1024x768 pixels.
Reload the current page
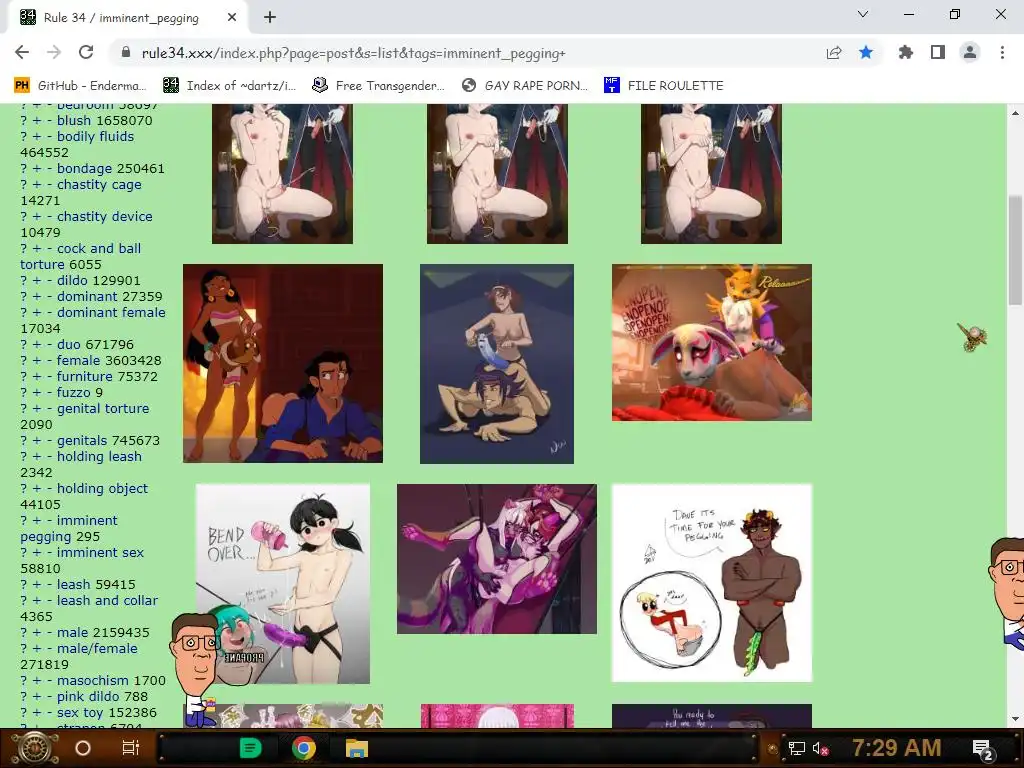(x=86, y=52)
